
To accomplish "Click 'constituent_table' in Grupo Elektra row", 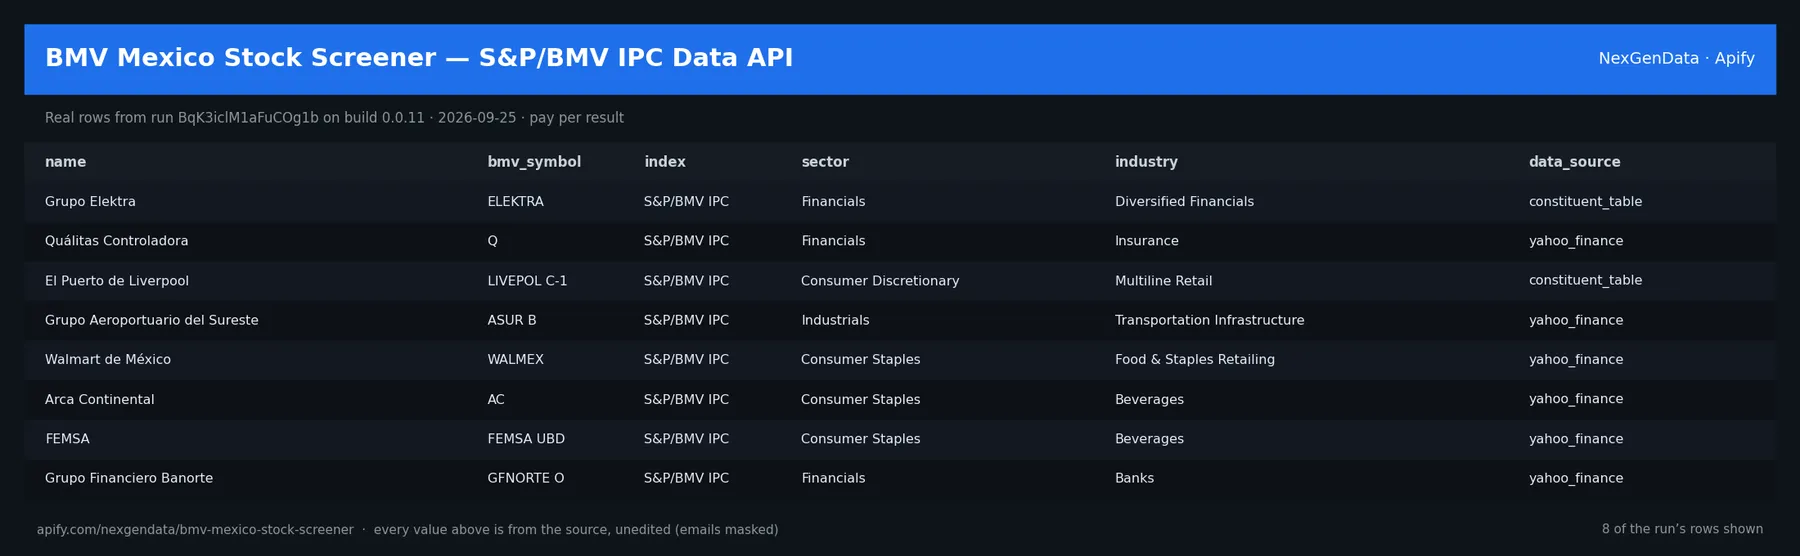I will (x=1585, y=202).
